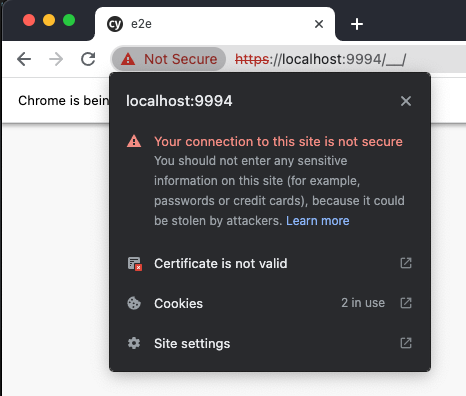Screen dimensions: 466x396
Task: Click the forward navigation arrow
Action: pyautogui.click(x=56, y=59)
